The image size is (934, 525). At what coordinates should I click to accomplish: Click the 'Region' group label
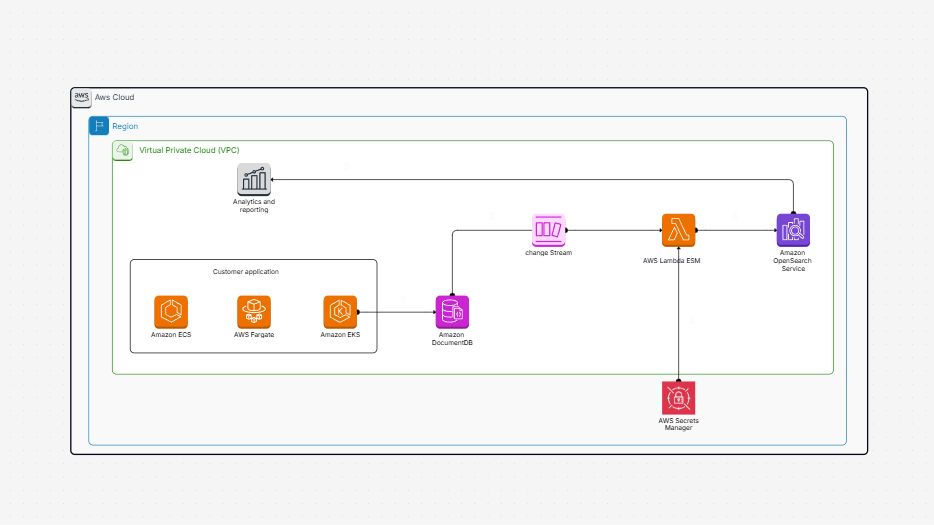[125, 126]
